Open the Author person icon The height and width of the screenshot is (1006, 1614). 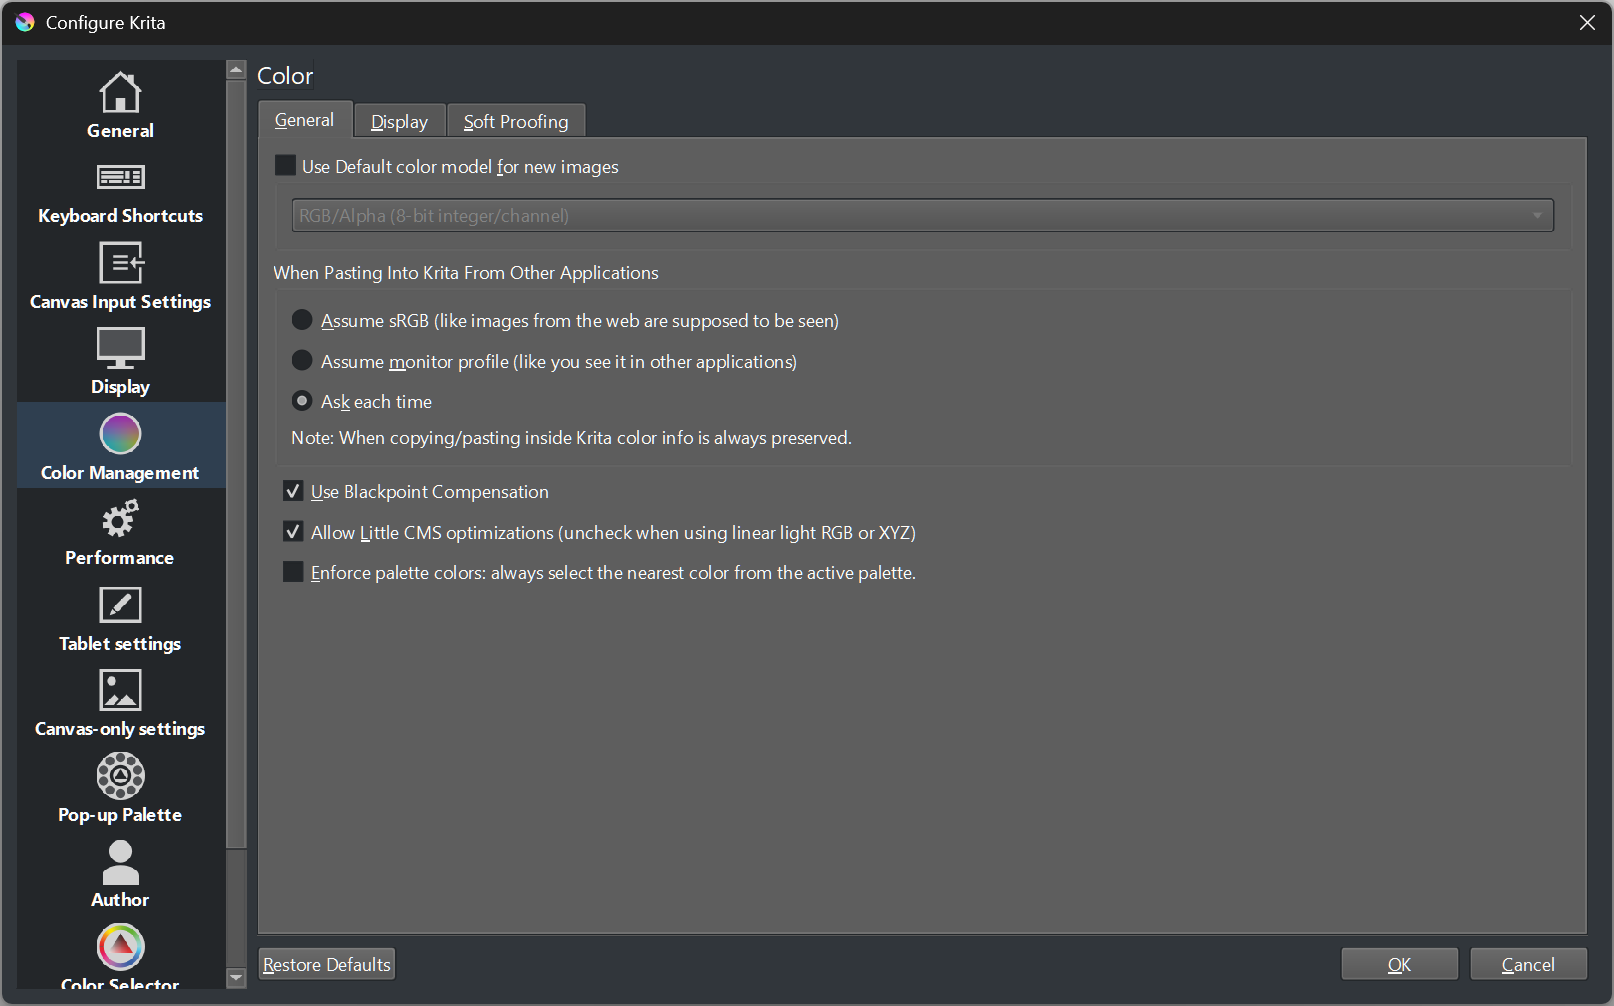pyautogui.click(x=120, y=862)
